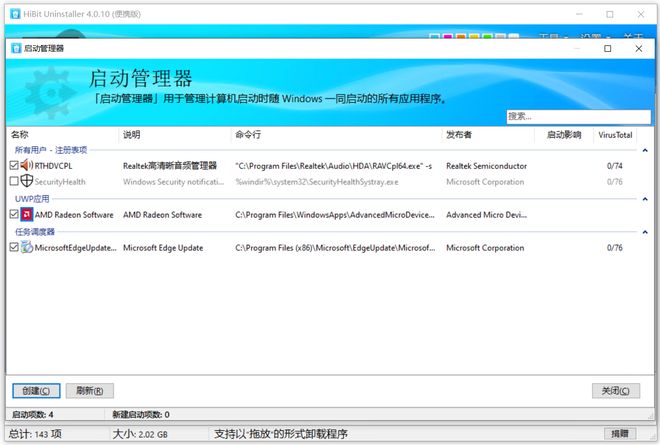The width and height of the screenshot is (660, 445).
Task: Pick the orange theme swatch in HiBit Uninstaller
Action: (x=461, y=37)
